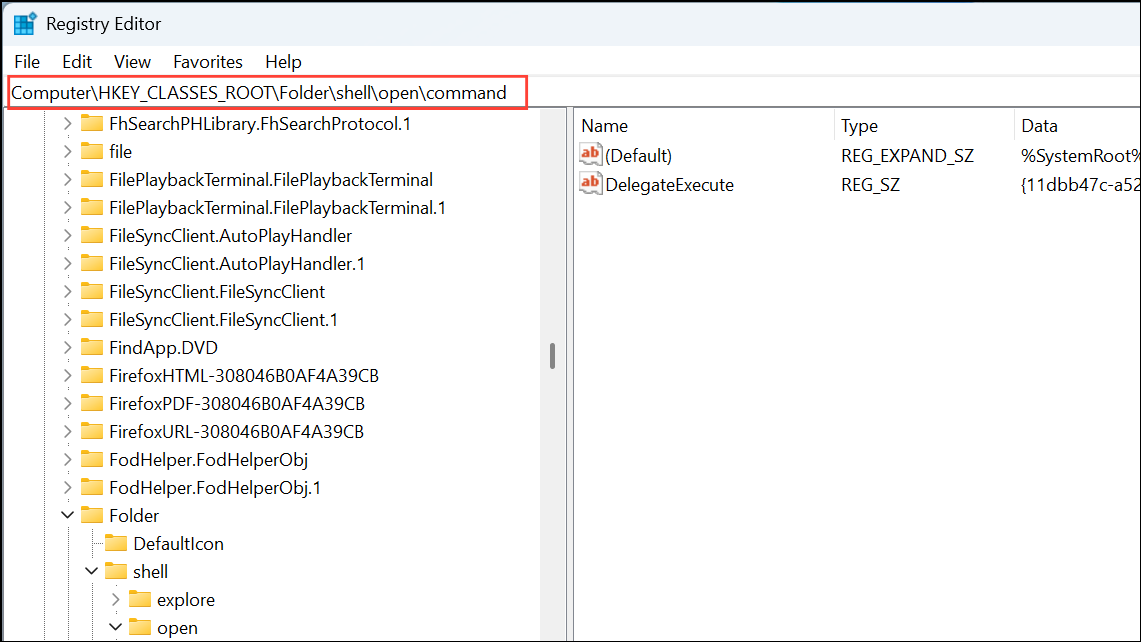Click the shell folder icon
The height and width of the screenshot is (642, 1141).
pos(116,571)
